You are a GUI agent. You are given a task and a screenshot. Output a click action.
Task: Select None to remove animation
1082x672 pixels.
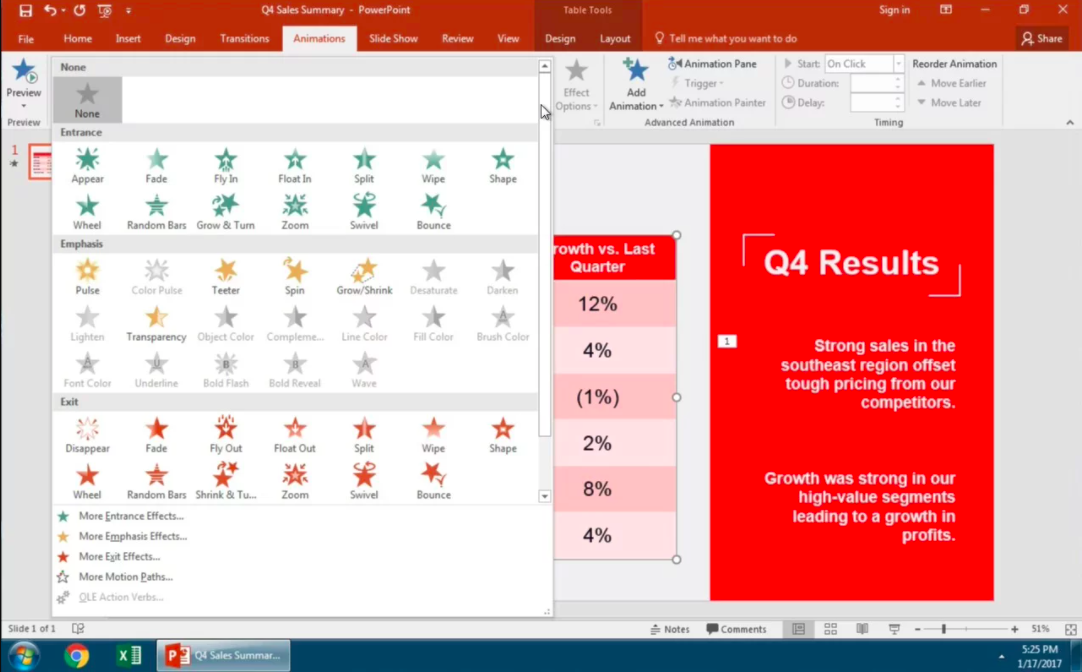tap(88, 100)
